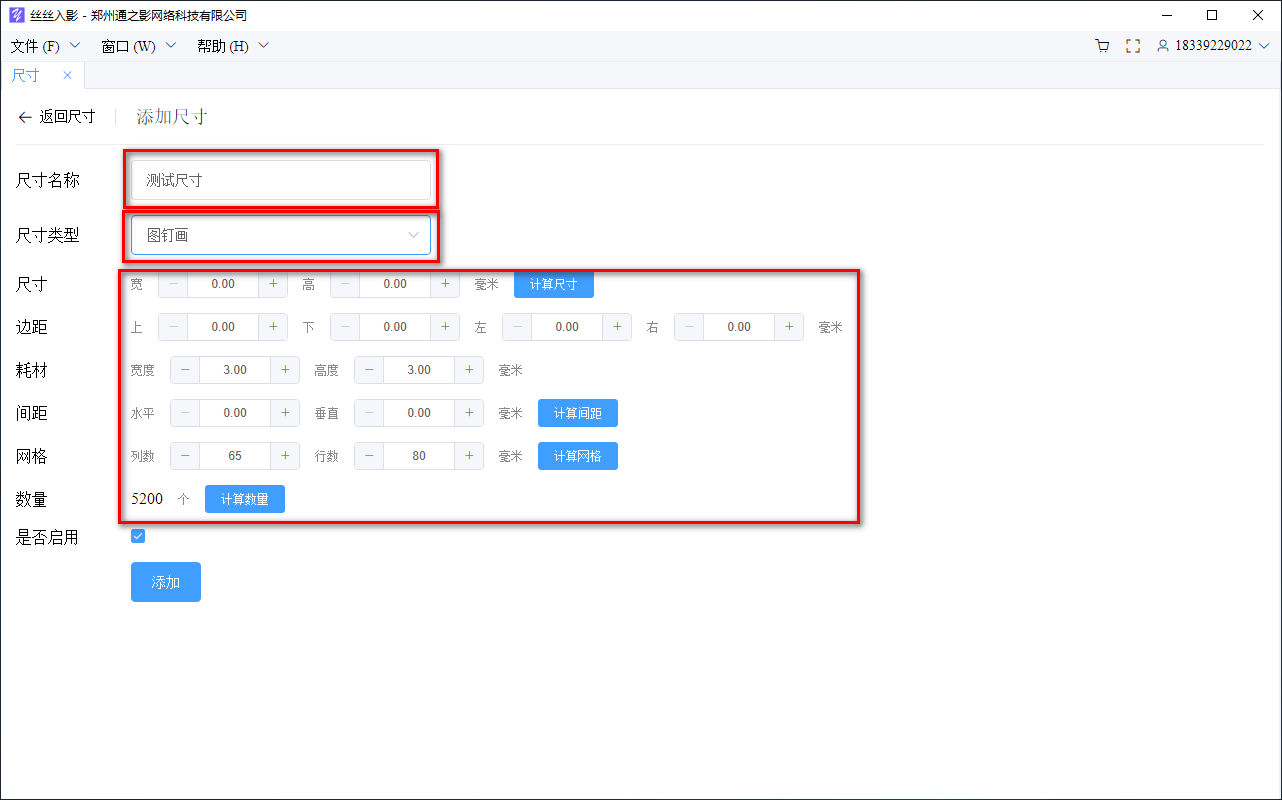Screen dimensions: 1282x800
Task: Click the user account icon
Action: (x=1163, y=46)
